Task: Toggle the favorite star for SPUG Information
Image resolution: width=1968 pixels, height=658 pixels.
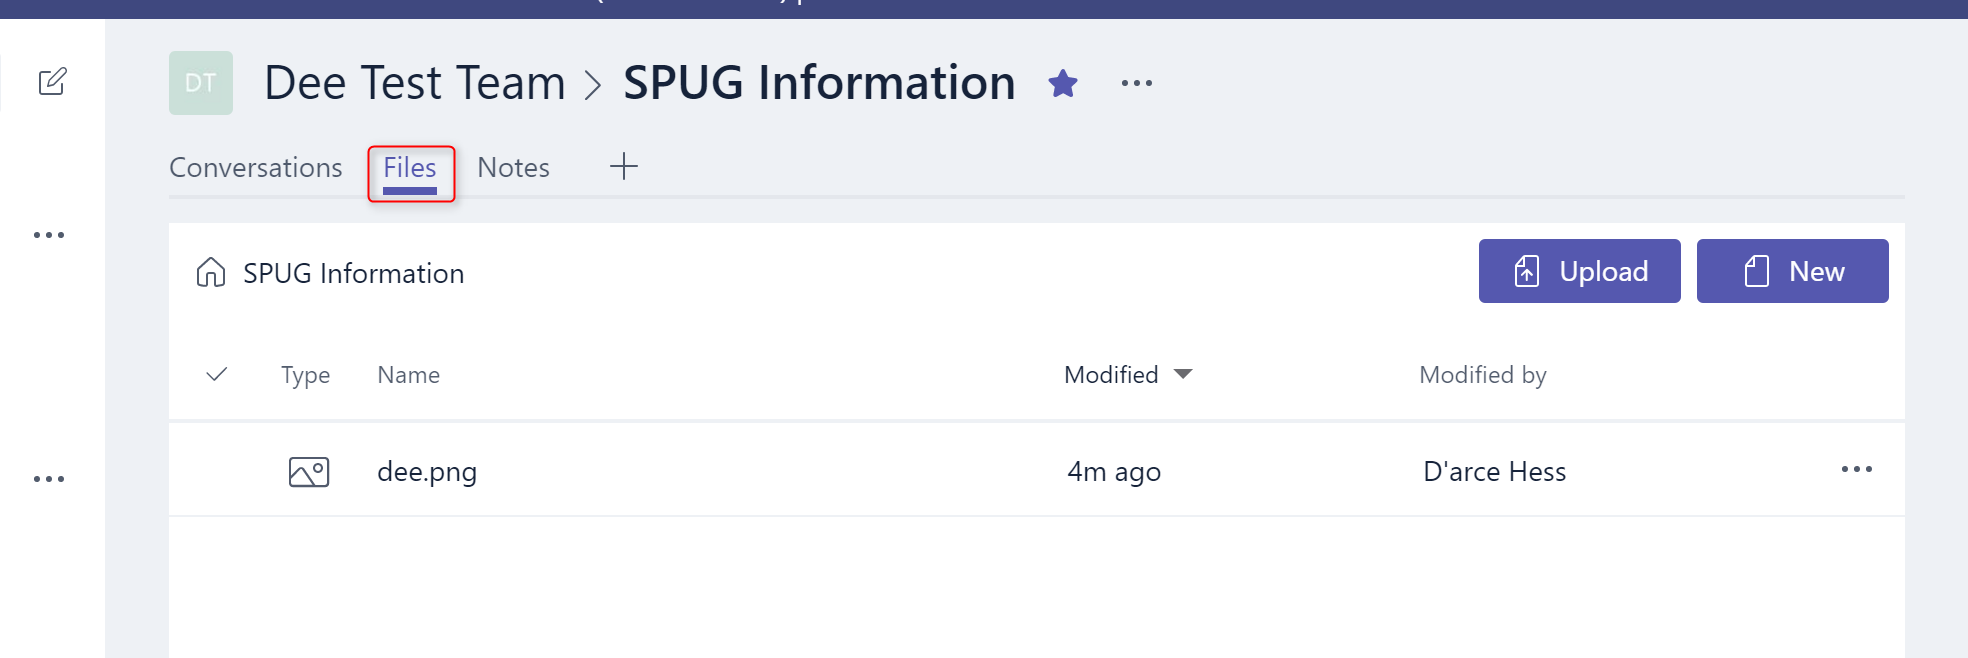Action: (1063, 83)
